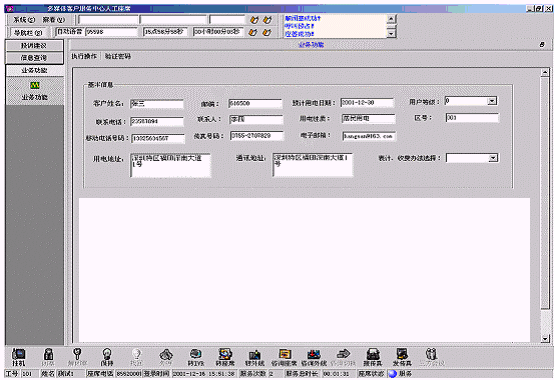Click the 挂机 hang-up icon in bottom toolbar
Screen dimensions: 554x380
[x=18, y=357]
